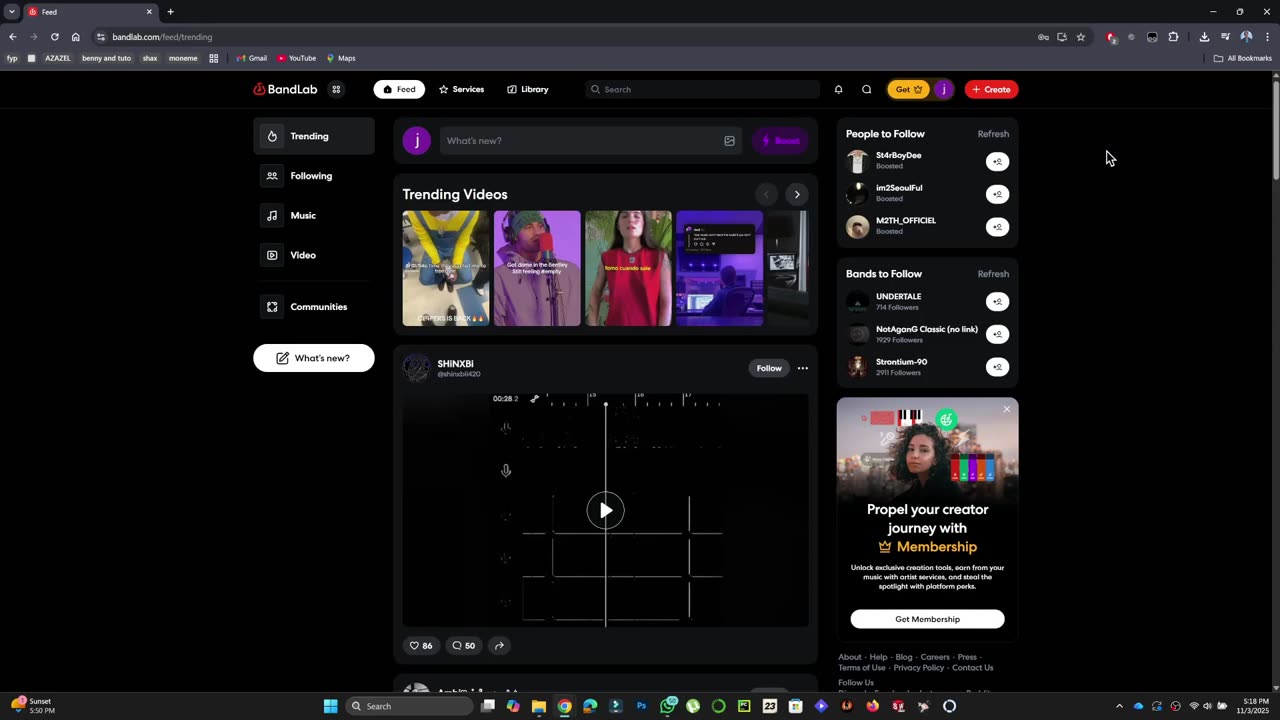Click the What's new? button
The image size is (1280, 720).
[x=314, y=358]
